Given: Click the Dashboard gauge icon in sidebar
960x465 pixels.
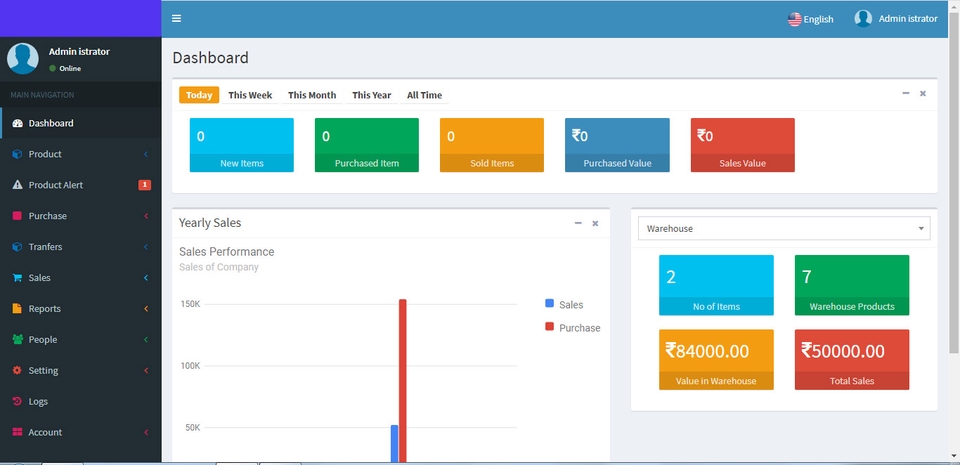Looking at the screenshot, I should (17, 123).
